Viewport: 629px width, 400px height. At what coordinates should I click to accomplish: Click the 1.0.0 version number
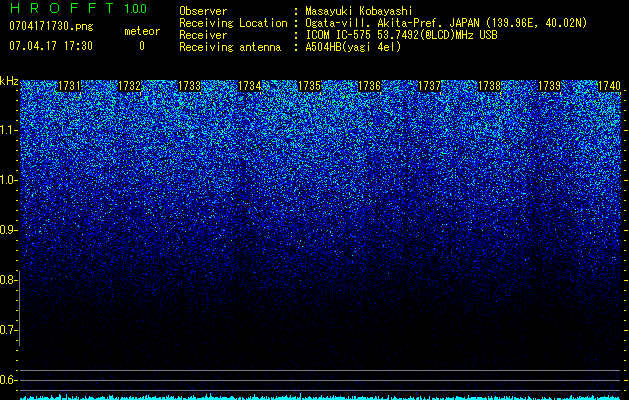(x=135, y=9)
